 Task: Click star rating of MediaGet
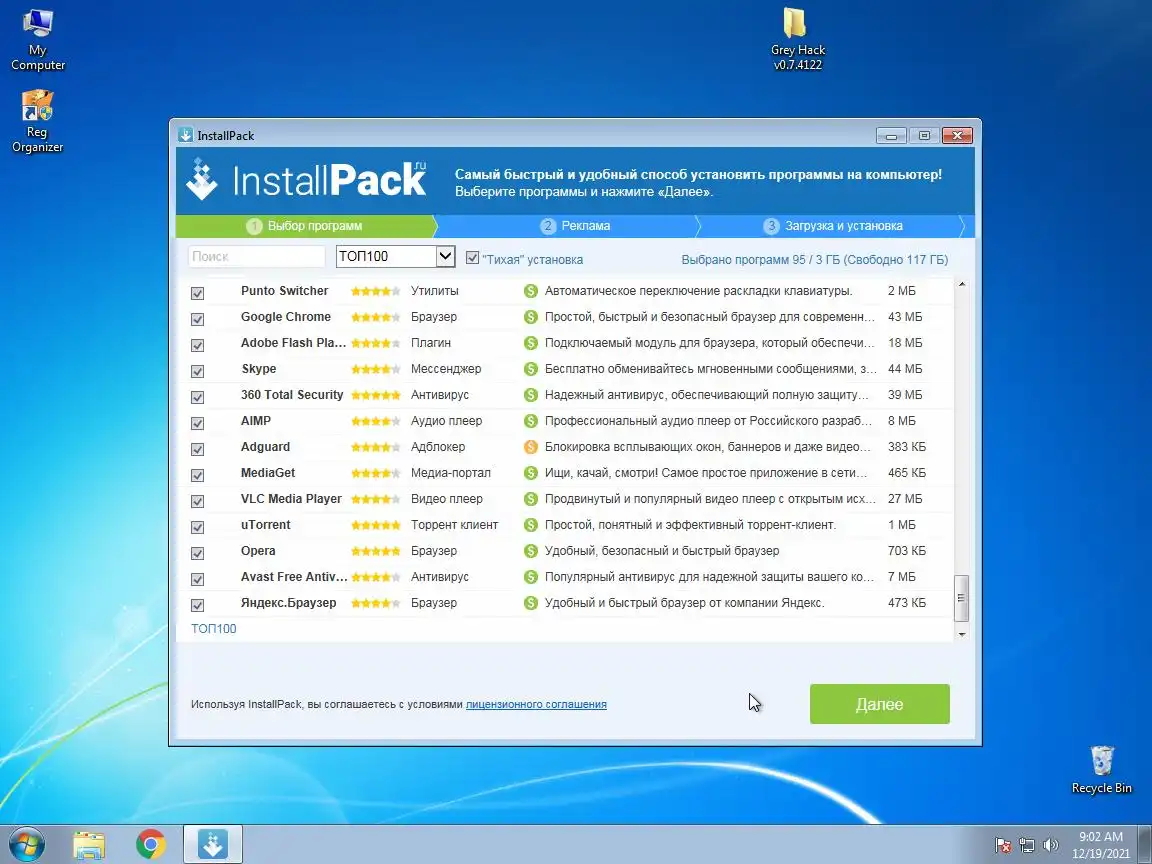pyautogui.click(x=375, y=473)
